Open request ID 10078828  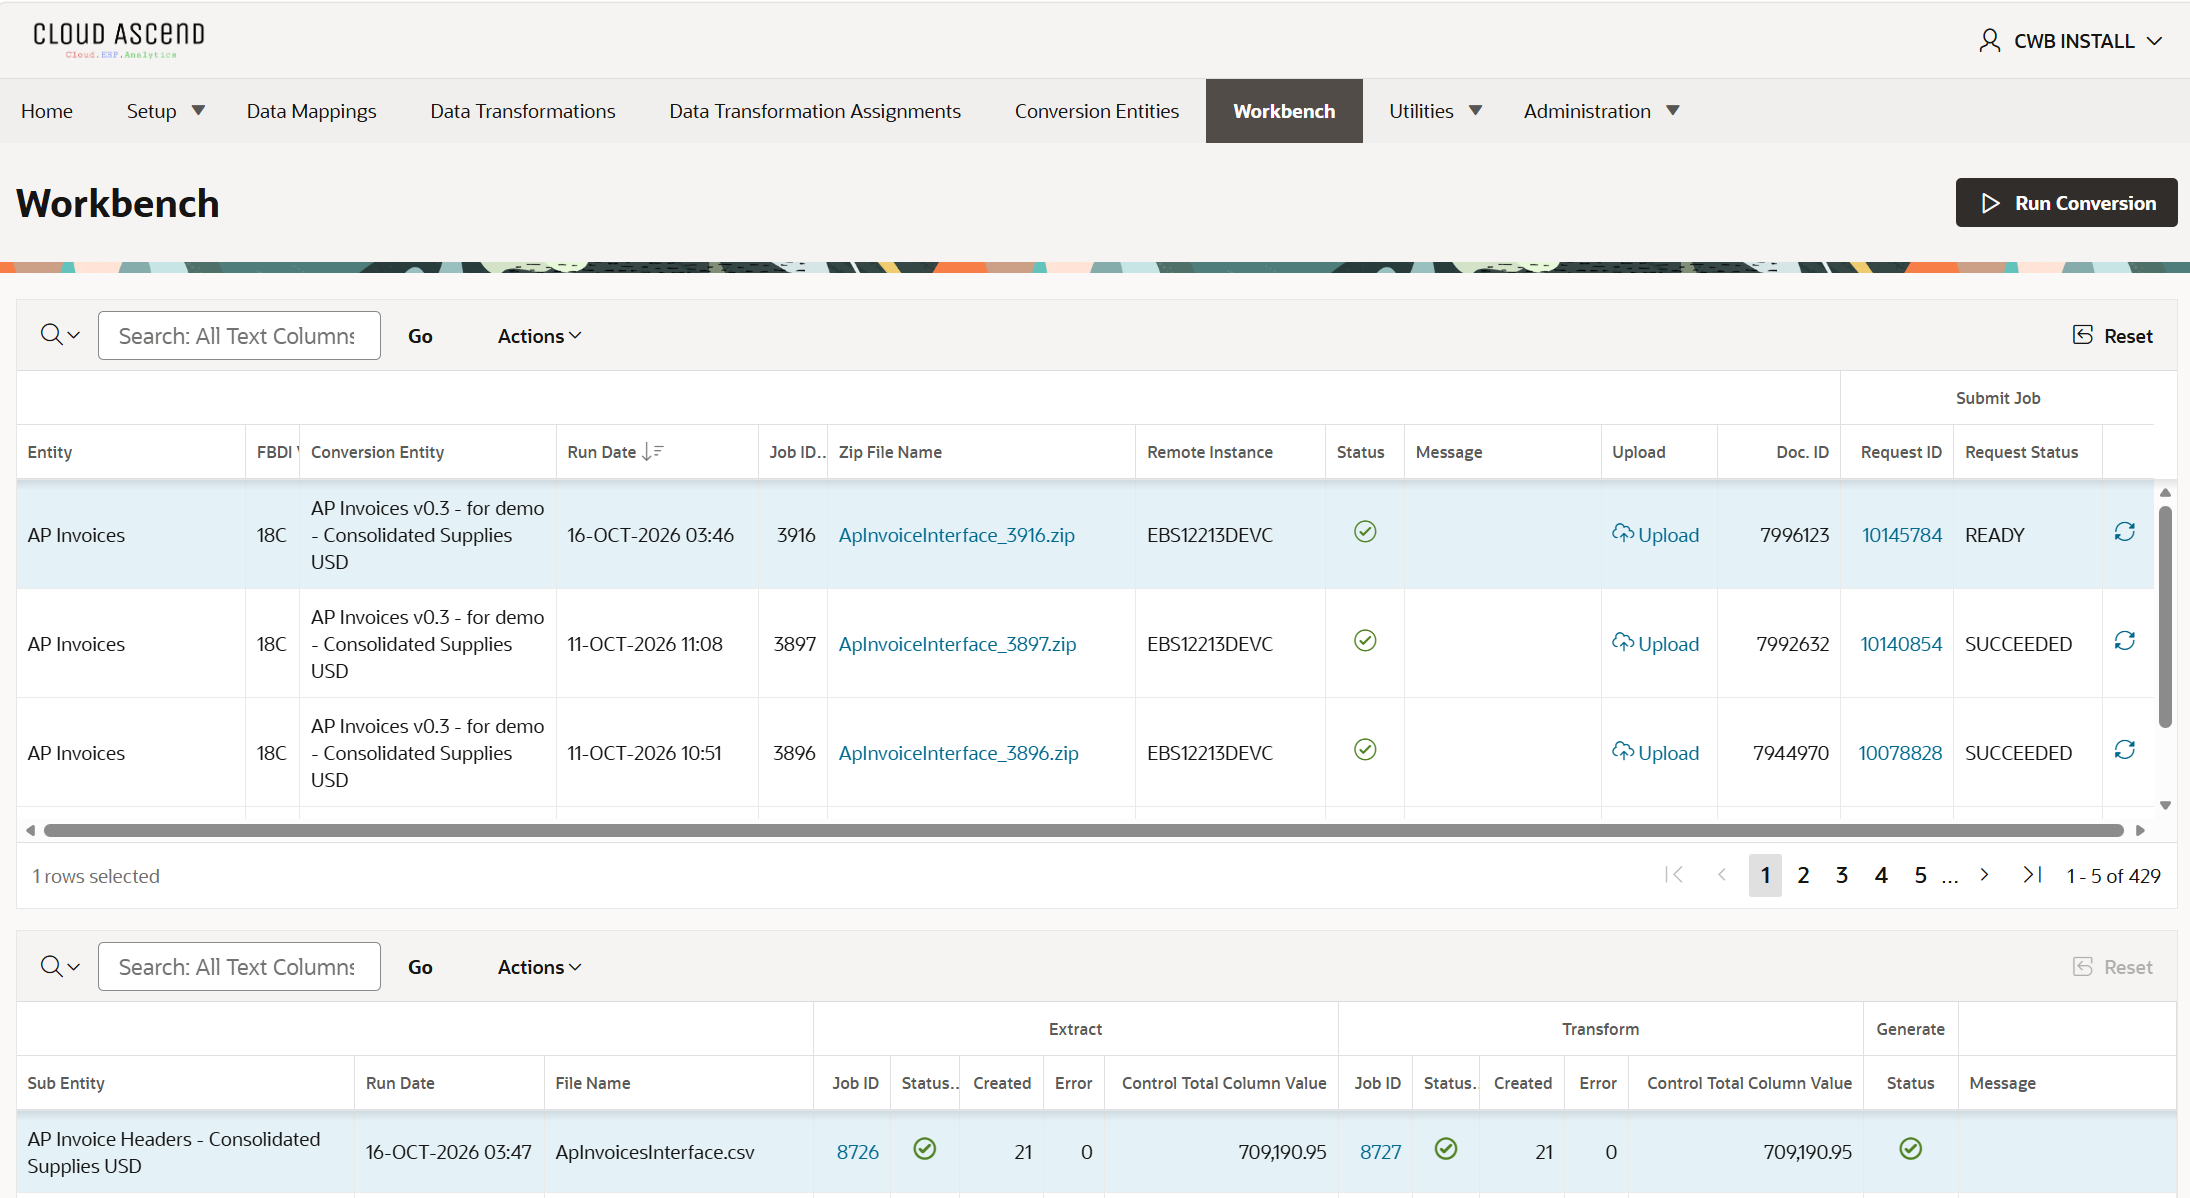tap(1900, 753)
